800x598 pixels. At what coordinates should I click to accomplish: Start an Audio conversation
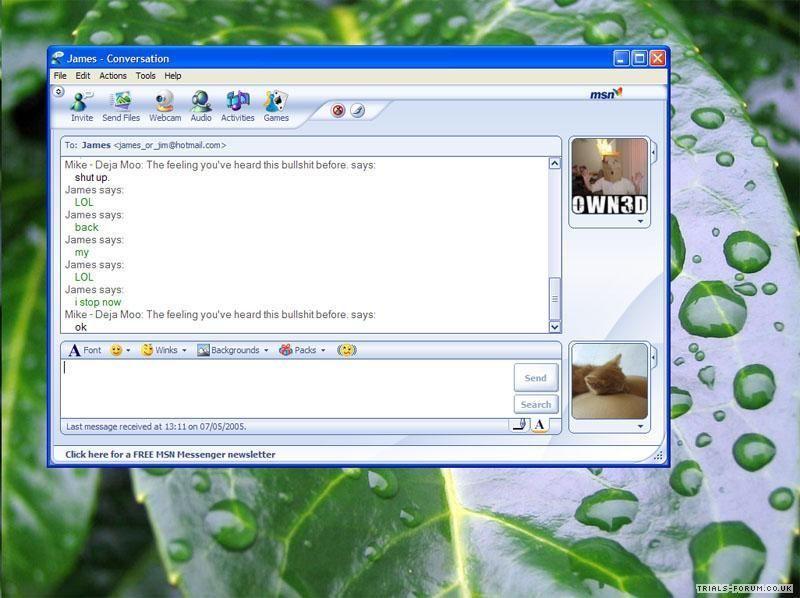pos(201,107)
